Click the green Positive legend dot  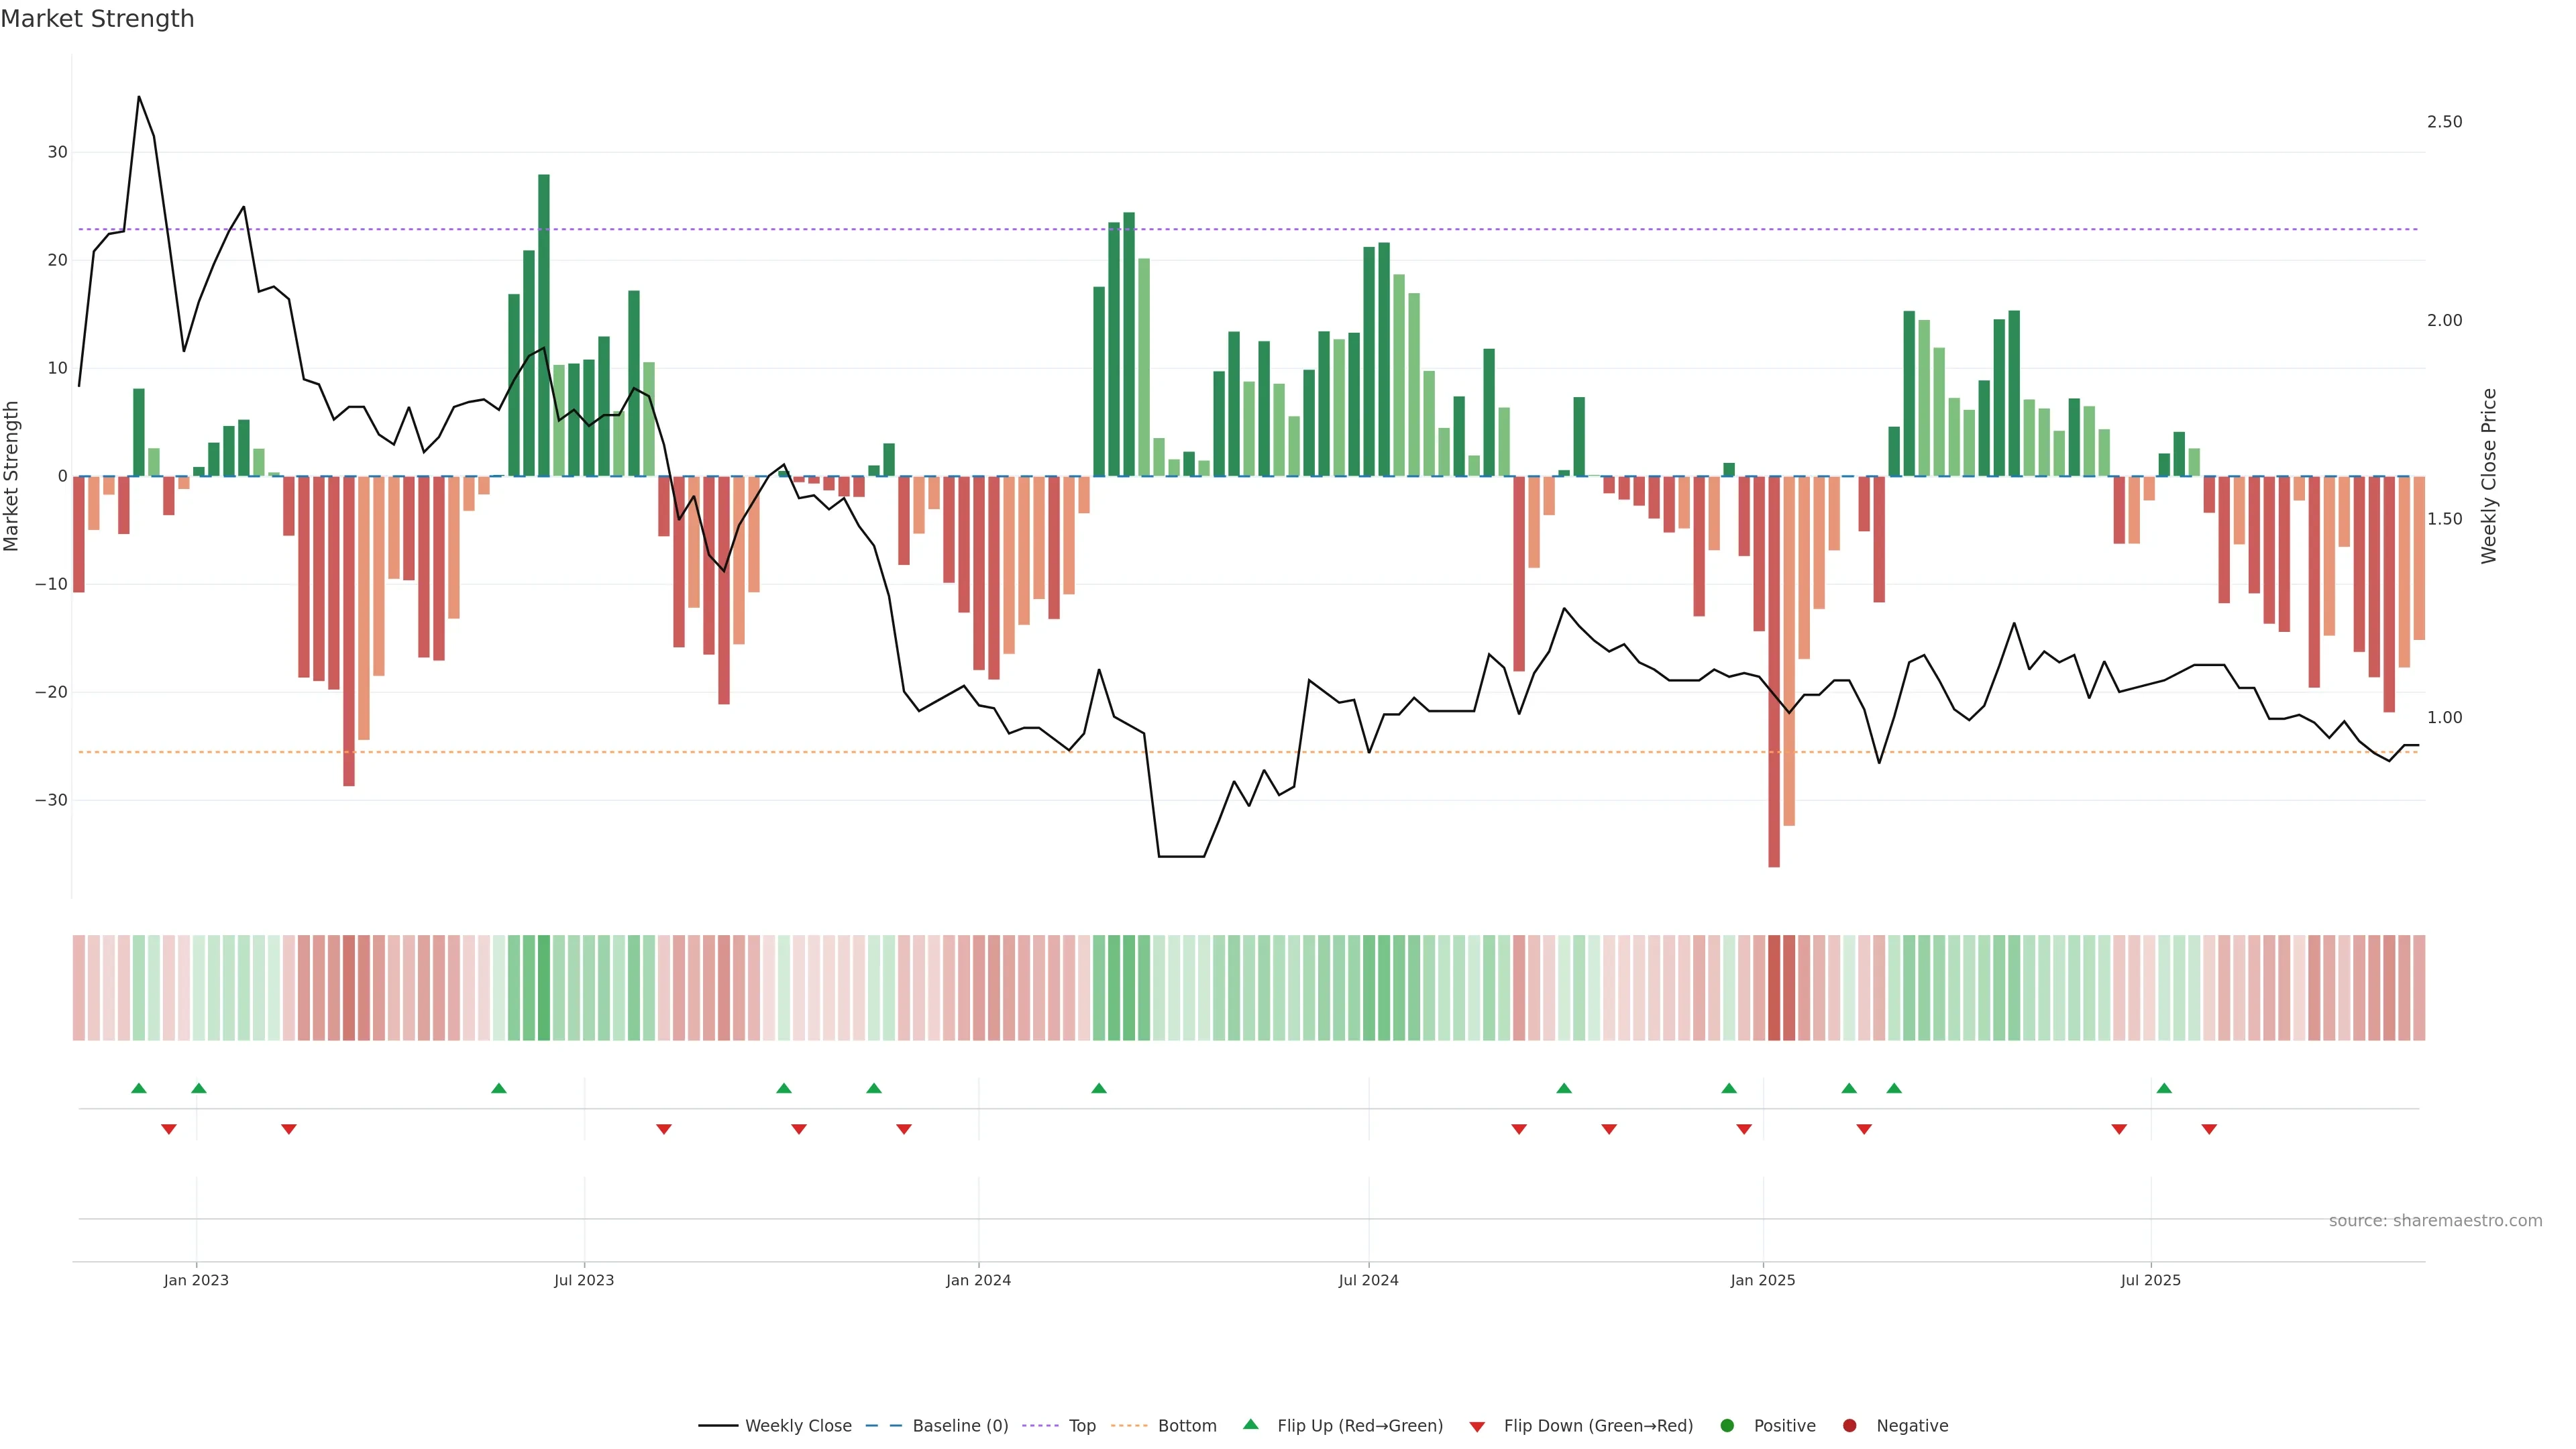click(1727, 1426)
